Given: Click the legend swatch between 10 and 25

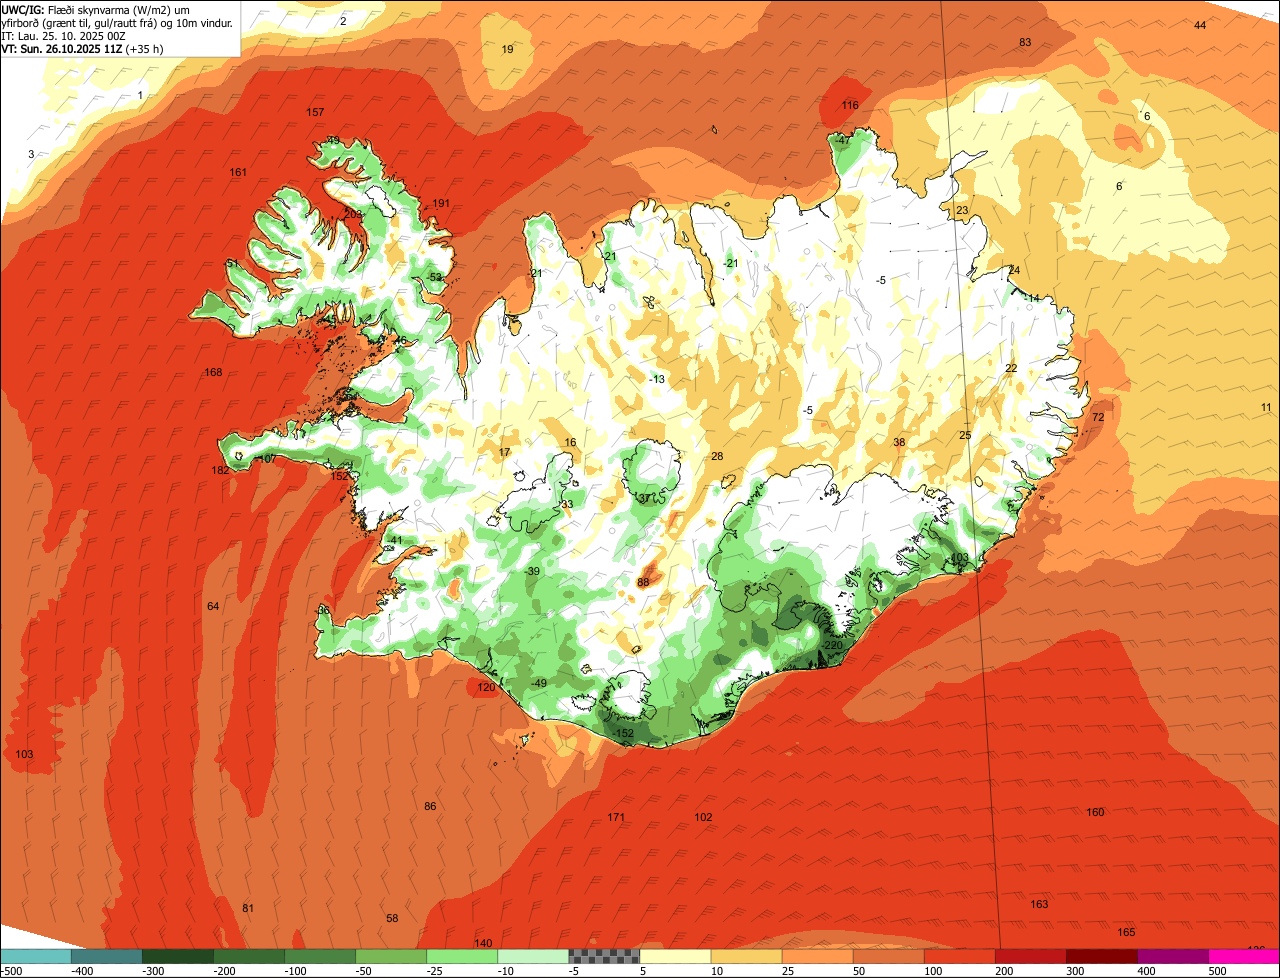Looking at the screenshot, I should point(746,956).
